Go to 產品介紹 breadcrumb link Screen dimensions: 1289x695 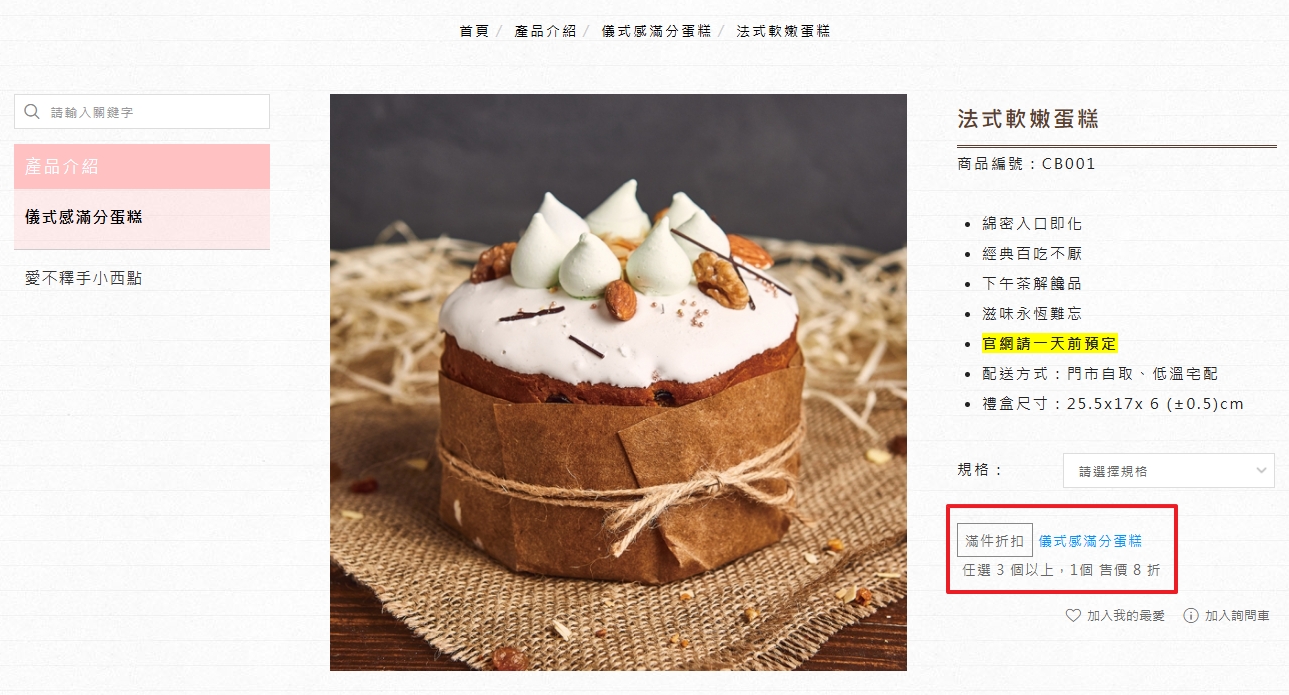click(545, 31)
